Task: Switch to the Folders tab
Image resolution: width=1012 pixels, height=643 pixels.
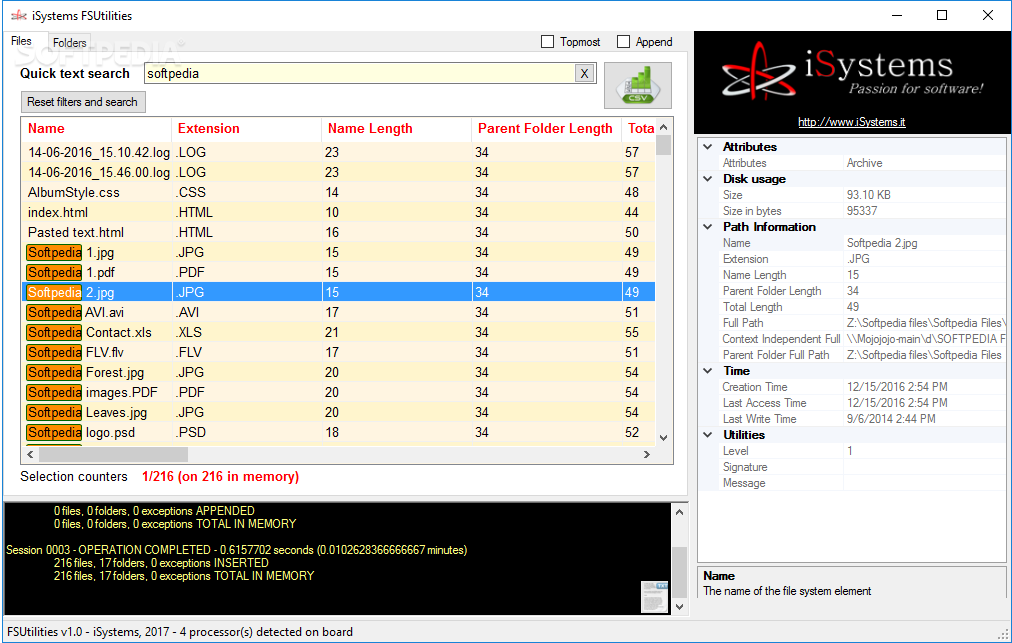Action: pyautogui.click(x=69, y=43)
